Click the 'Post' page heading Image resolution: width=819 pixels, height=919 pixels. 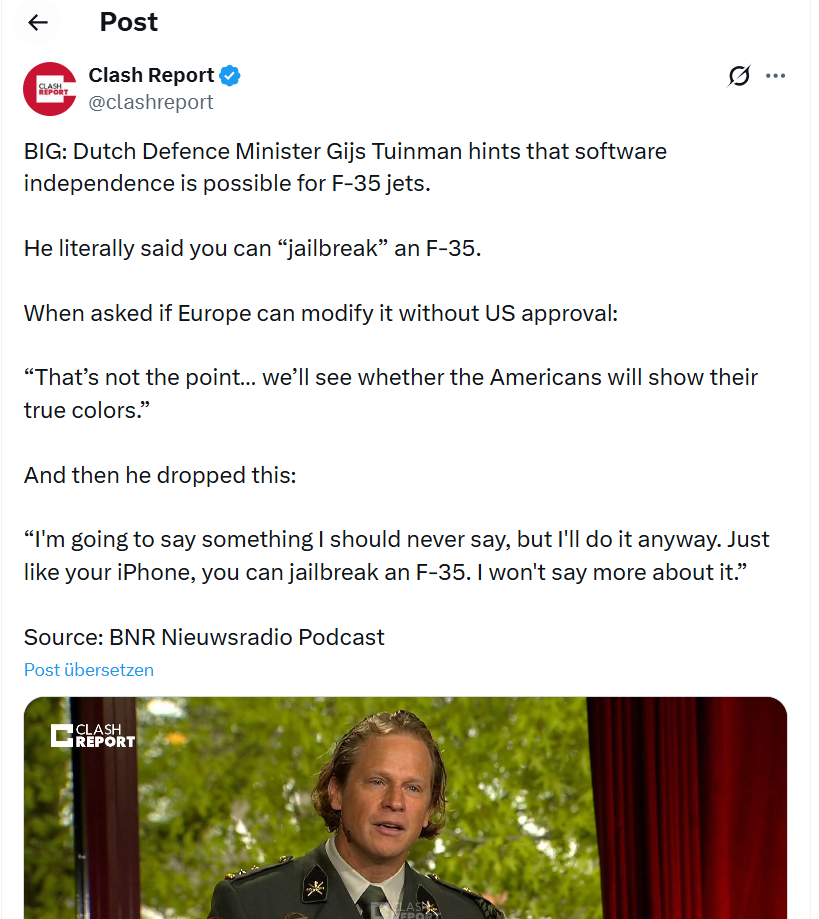click(129, 22)
